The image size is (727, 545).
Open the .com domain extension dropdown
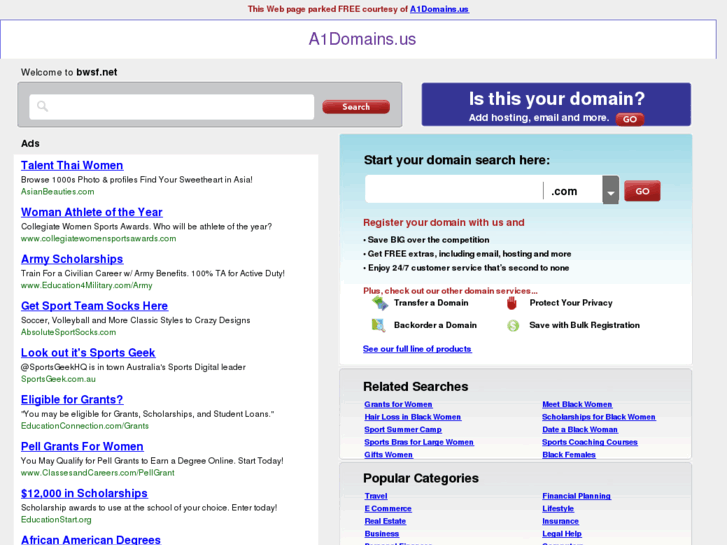[610, 190]
